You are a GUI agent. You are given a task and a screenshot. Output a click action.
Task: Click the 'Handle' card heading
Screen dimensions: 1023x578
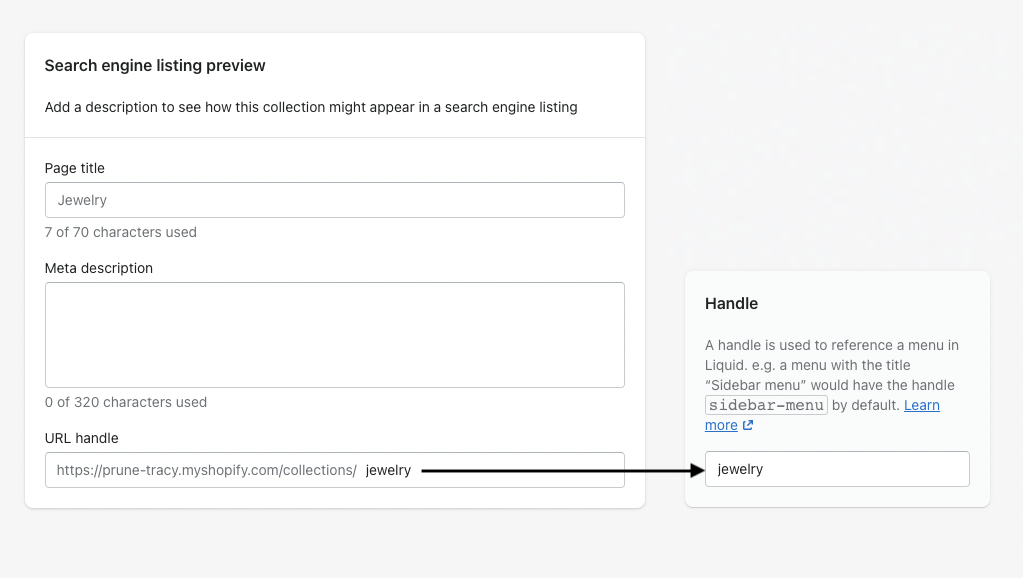click(x=731, y=303)
